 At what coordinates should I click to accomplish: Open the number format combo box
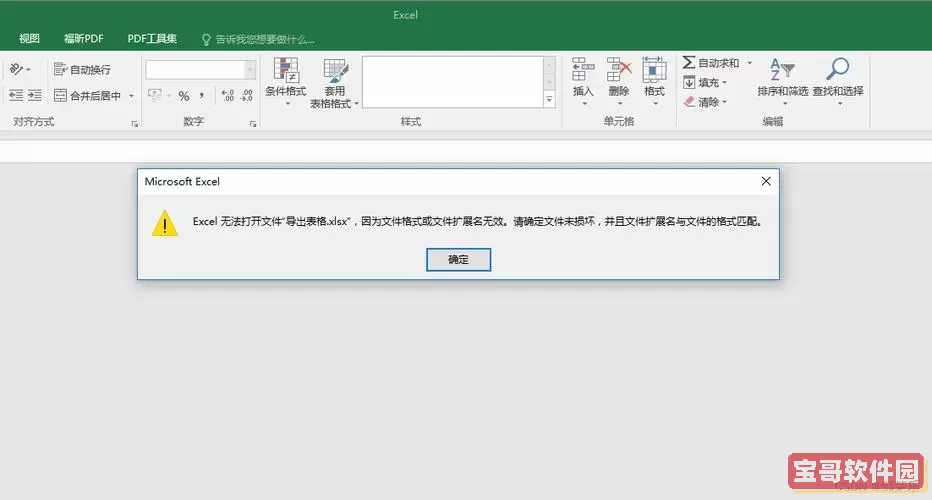click(x=201, y=70)
